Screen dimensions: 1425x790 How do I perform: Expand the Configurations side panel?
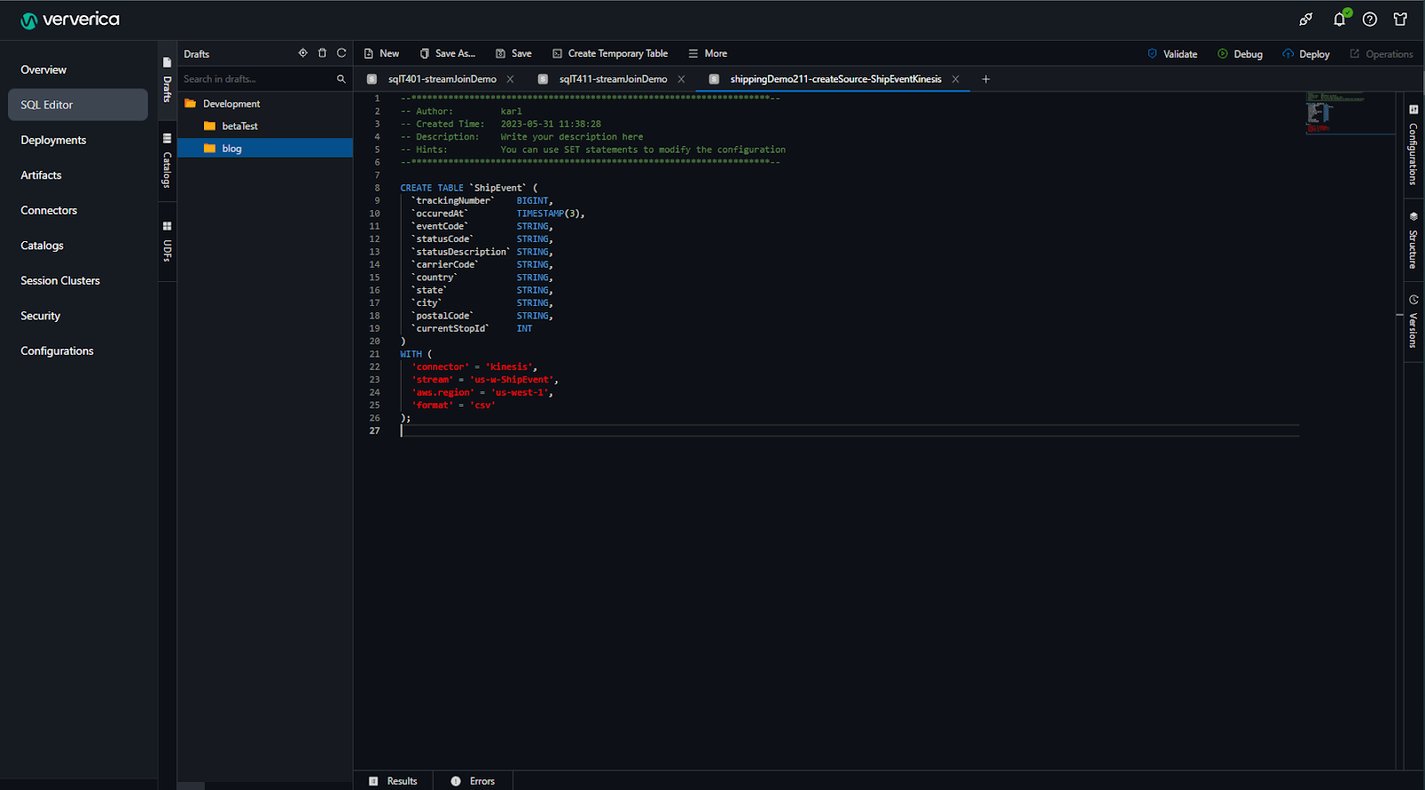coord(1412,144)
